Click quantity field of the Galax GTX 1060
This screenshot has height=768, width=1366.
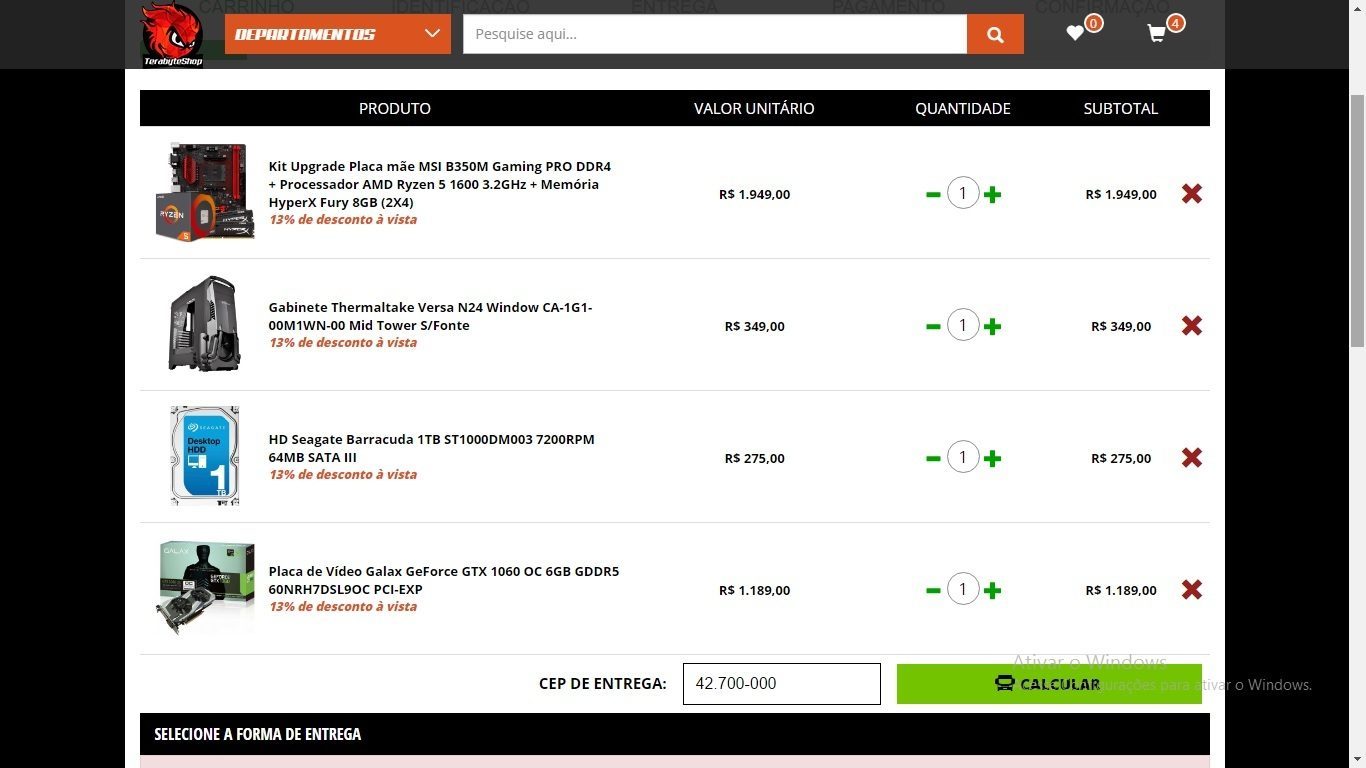pos(963,589)
